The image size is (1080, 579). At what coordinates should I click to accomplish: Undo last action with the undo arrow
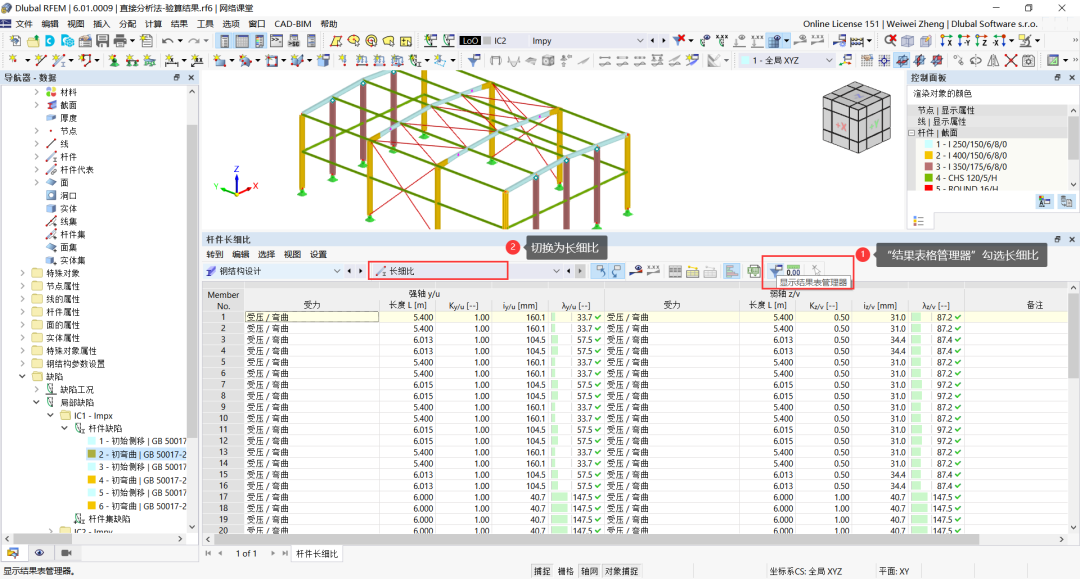(x=167, y=41)
